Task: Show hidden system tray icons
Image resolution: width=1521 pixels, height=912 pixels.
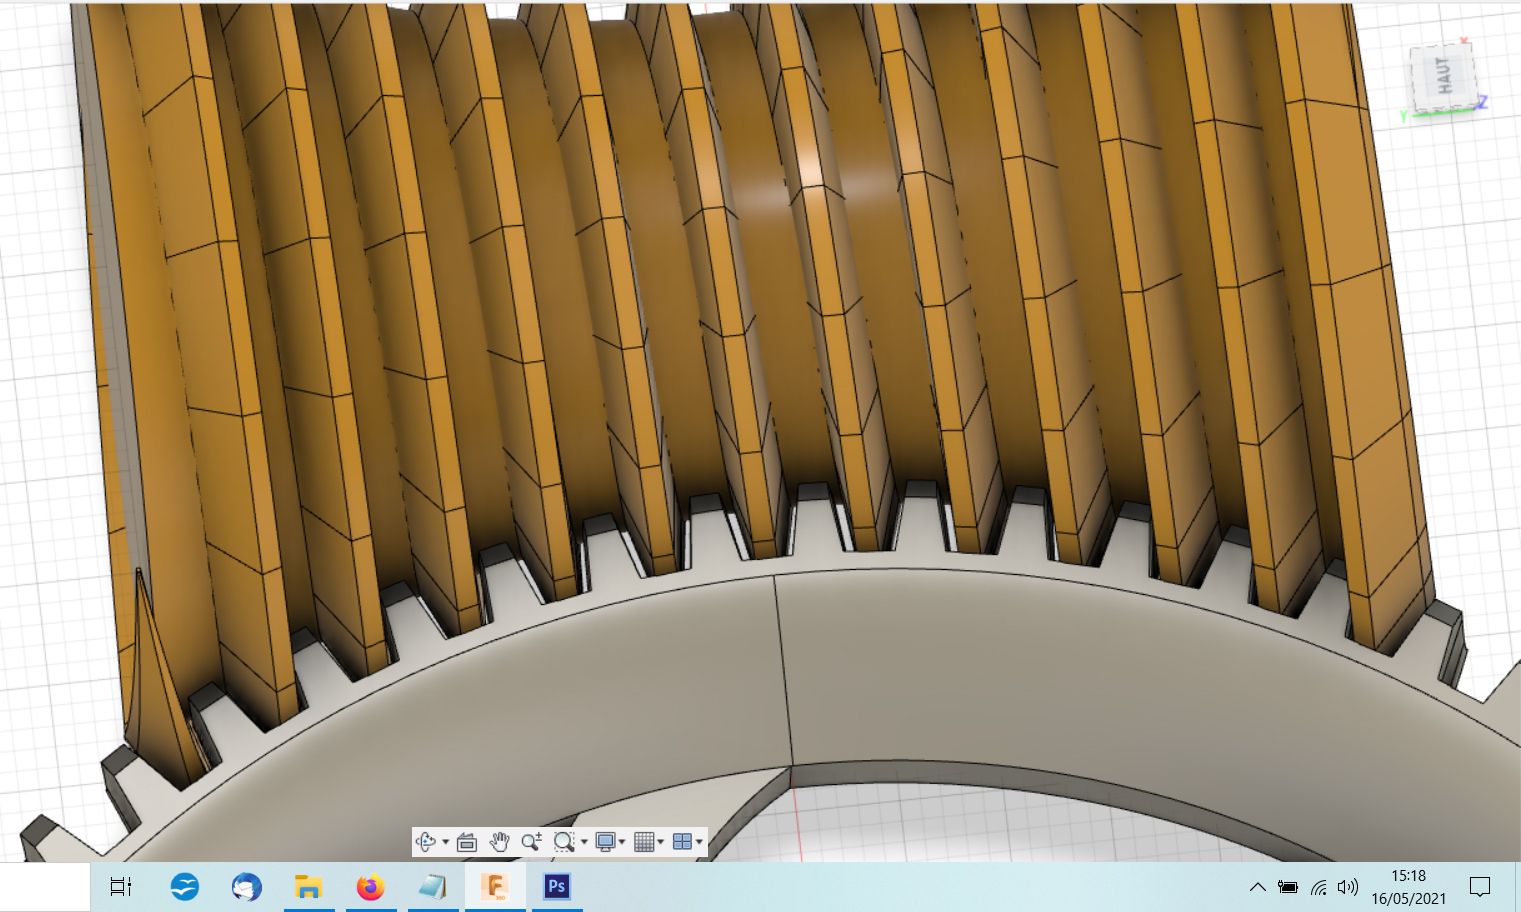Action: point(1258,887)
